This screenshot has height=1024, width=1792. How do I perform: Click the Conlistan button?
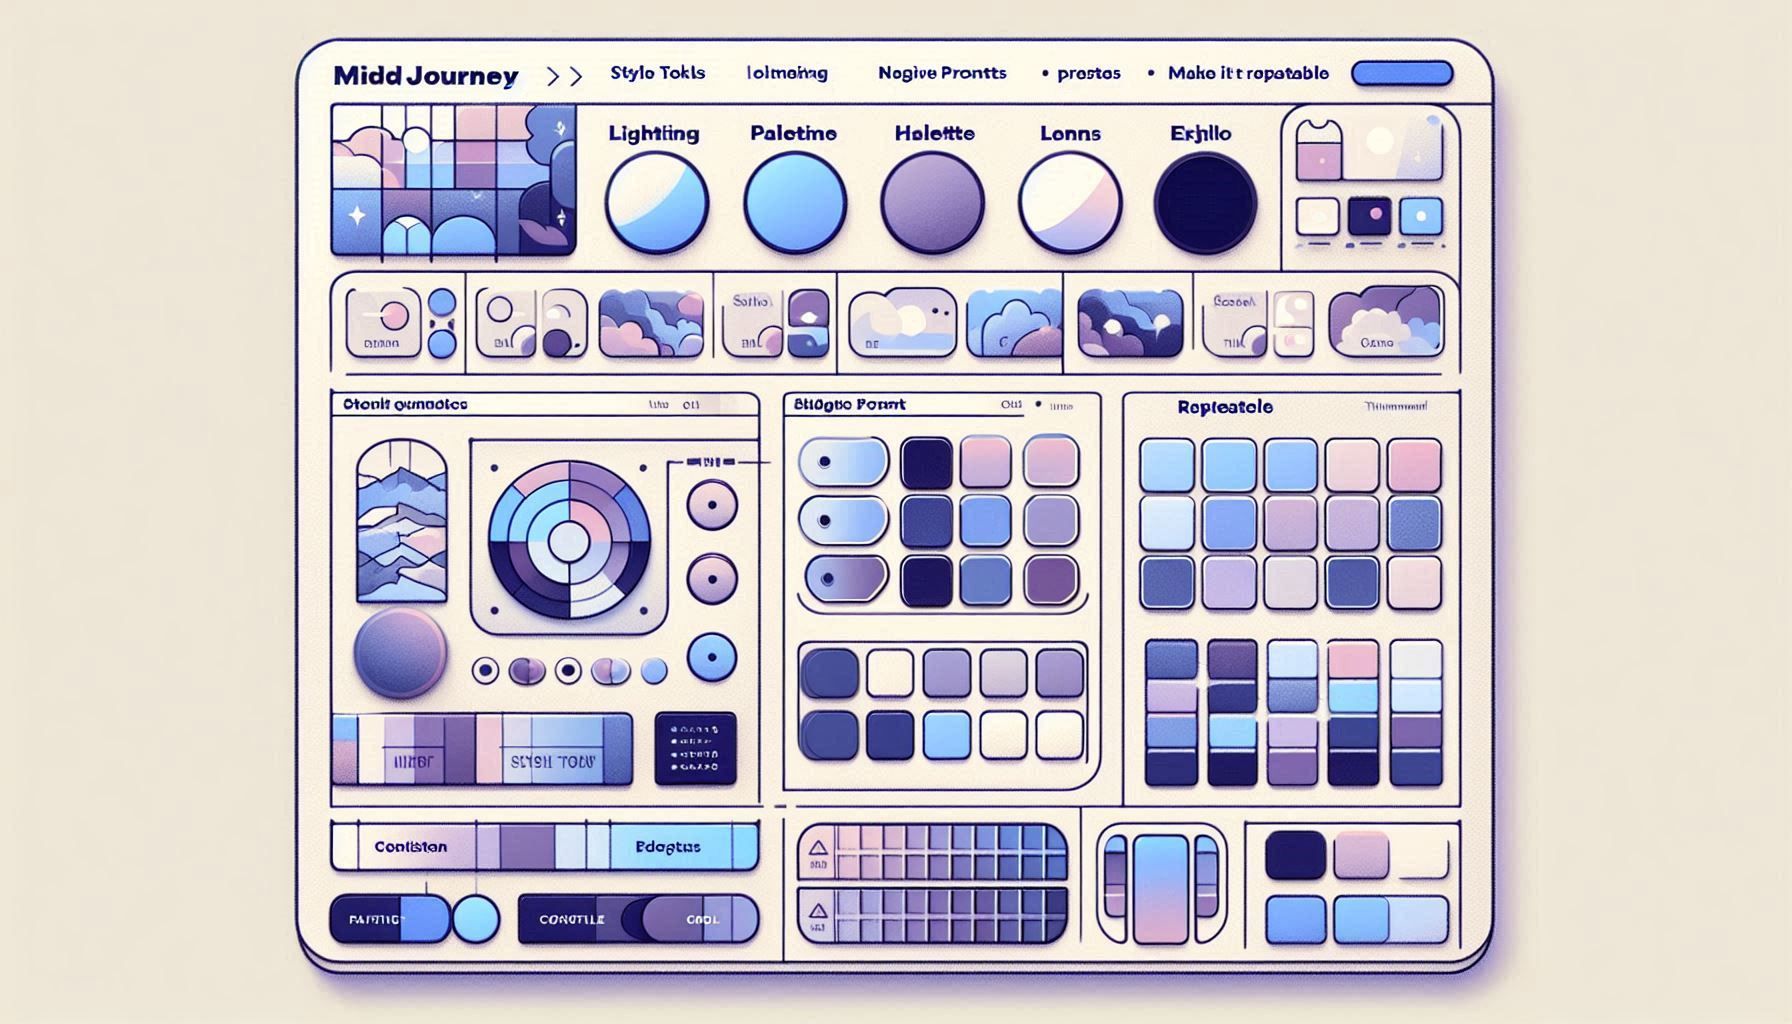point(410,847)
